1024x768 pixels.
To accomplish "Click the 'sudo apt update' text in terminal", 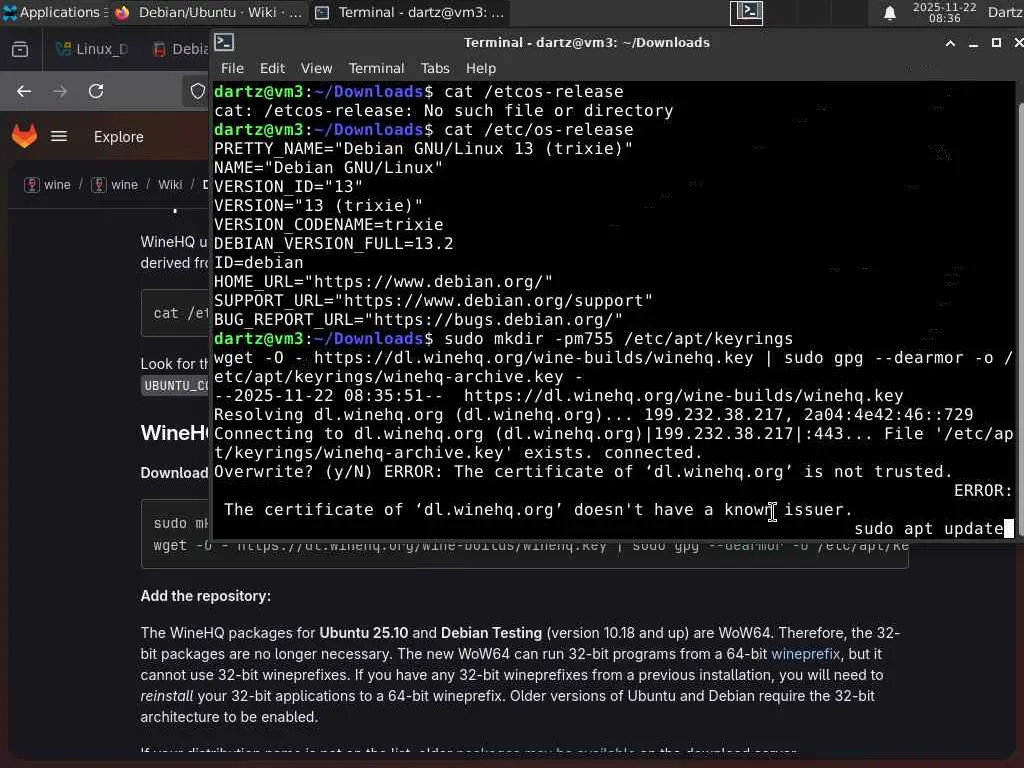I will (x=929, y=528).
